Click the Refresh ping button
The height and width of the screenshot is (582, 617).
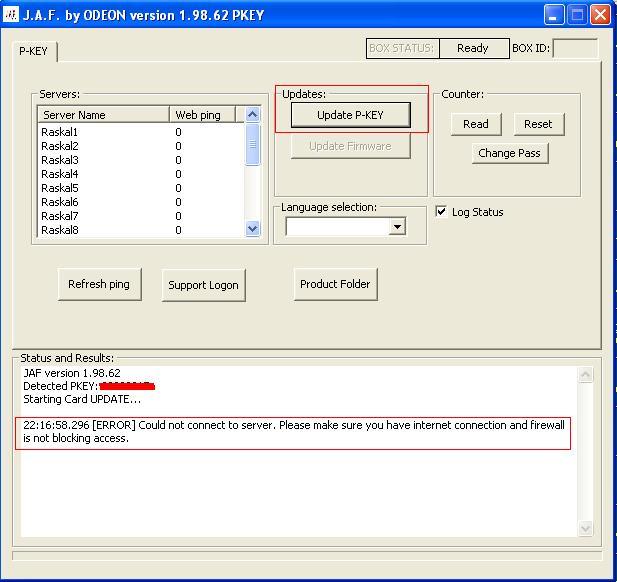pos(99,284)
